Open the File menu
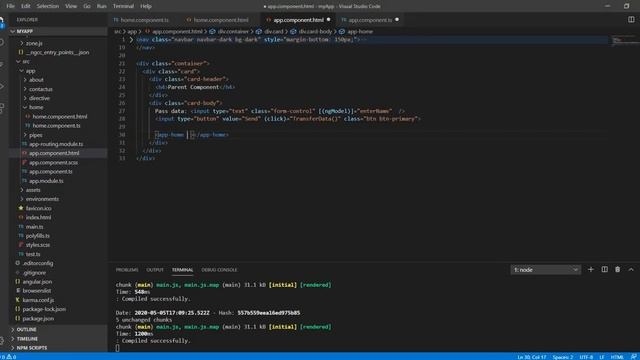This screenshot has width=640, height=360. click(x=11, y=6)
